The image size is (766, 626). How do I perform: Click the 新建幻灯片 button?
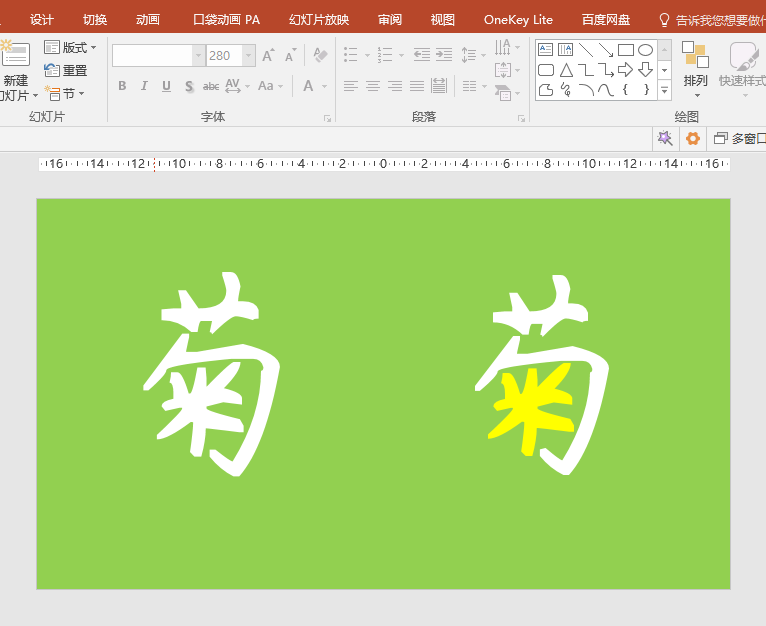click(x=17, y=71)
